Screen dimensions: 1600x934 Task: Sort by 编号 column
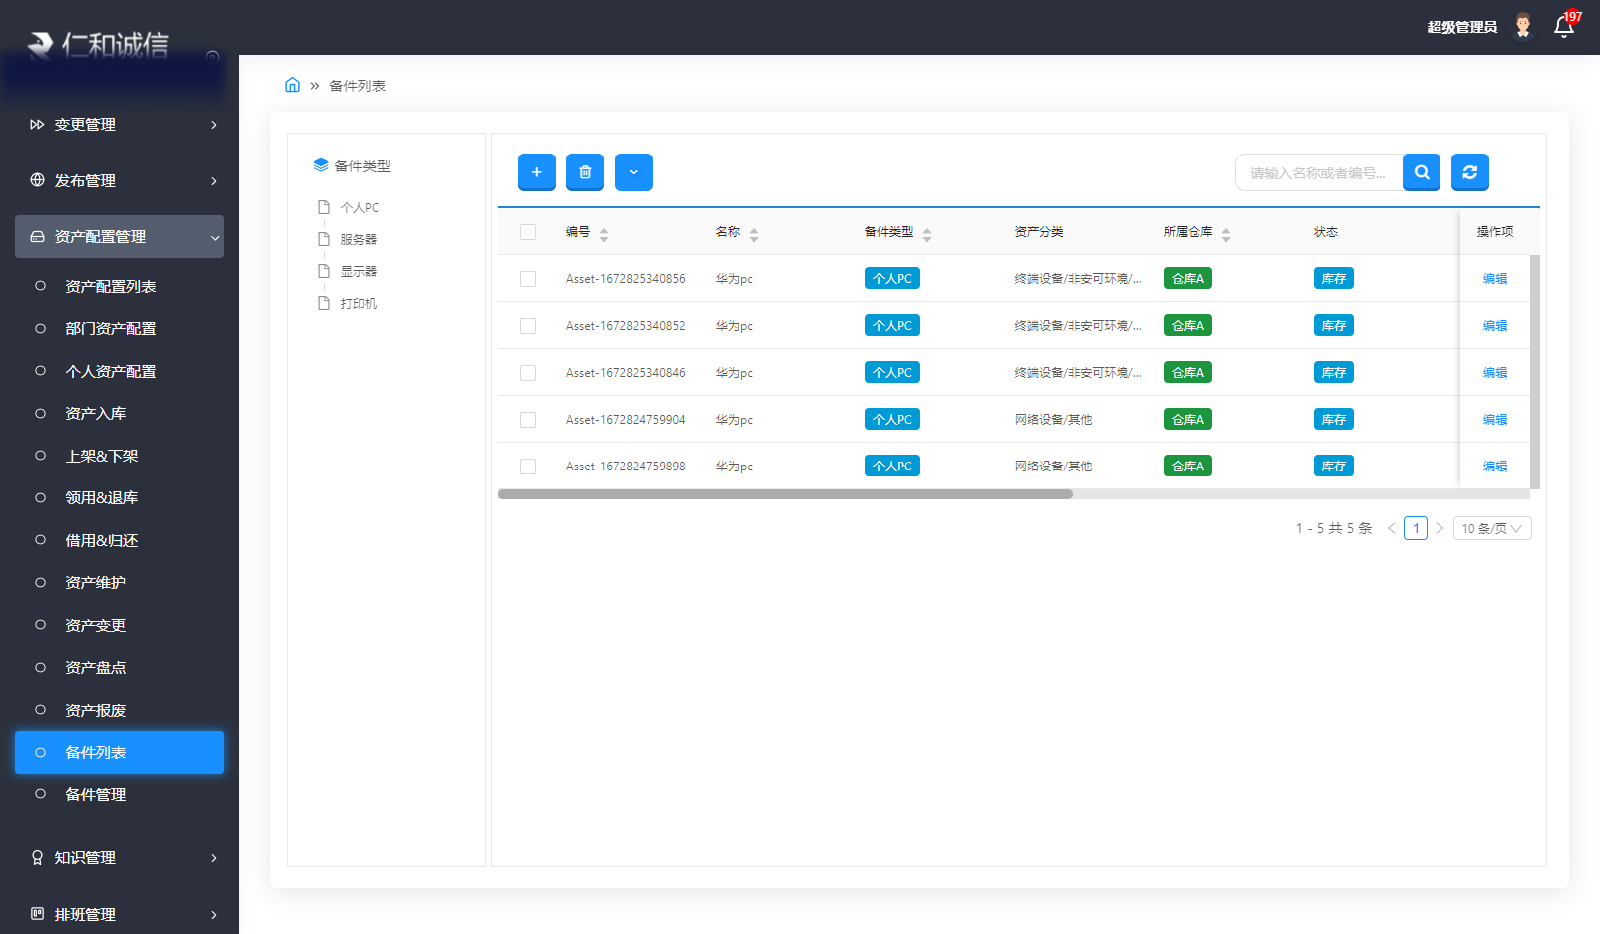coord(604,234)
